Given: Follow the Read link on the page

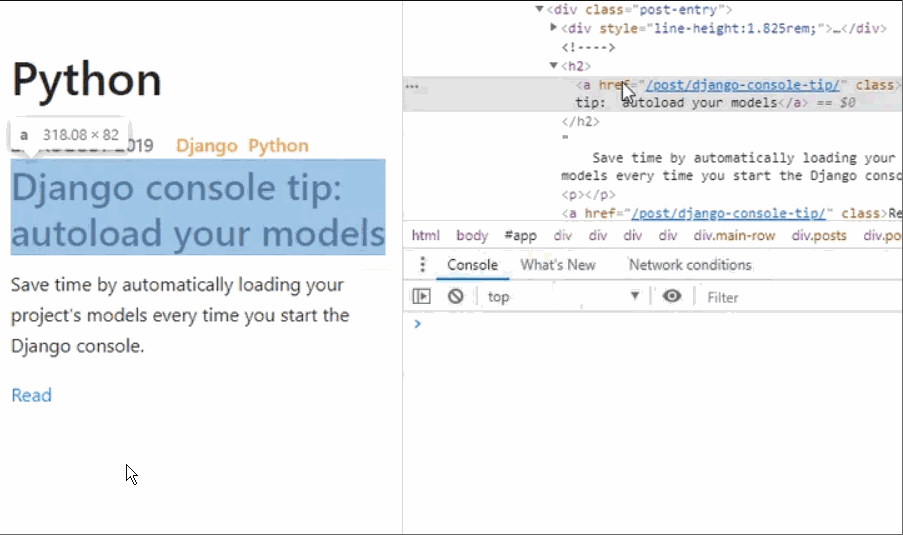Looking at the screenshot, I should pyautogui.click(x=32, y=395).
